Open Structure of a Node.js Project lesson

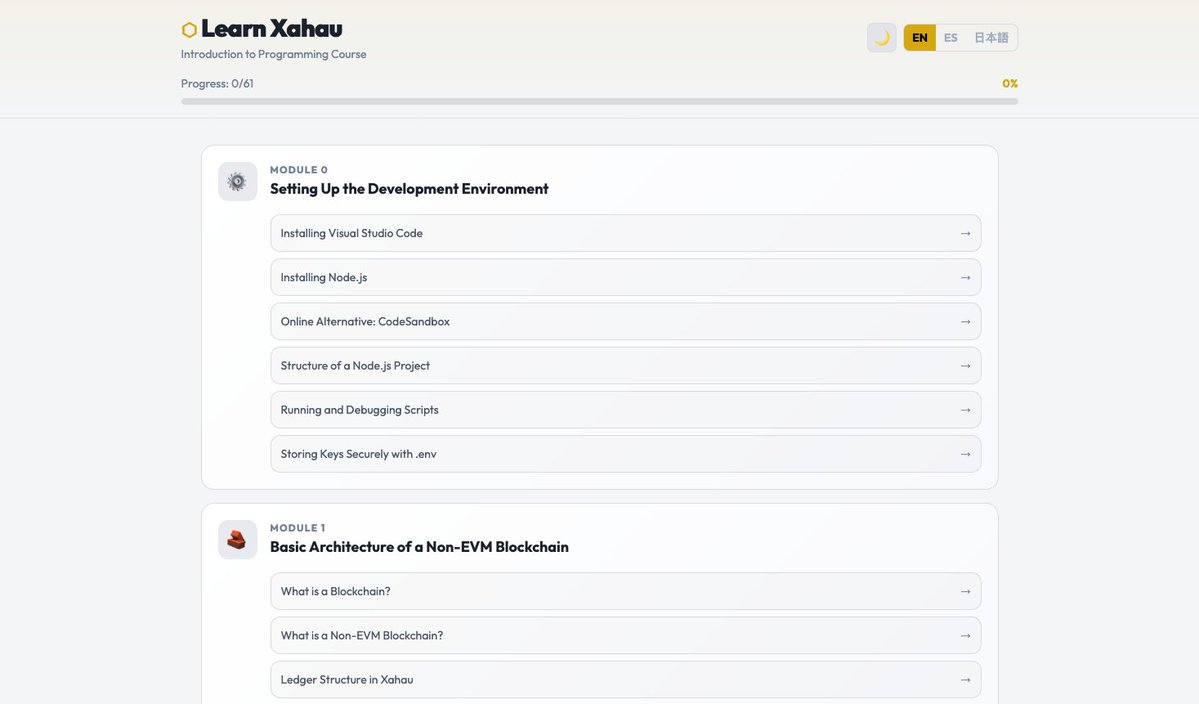click(x=625, y=365)
